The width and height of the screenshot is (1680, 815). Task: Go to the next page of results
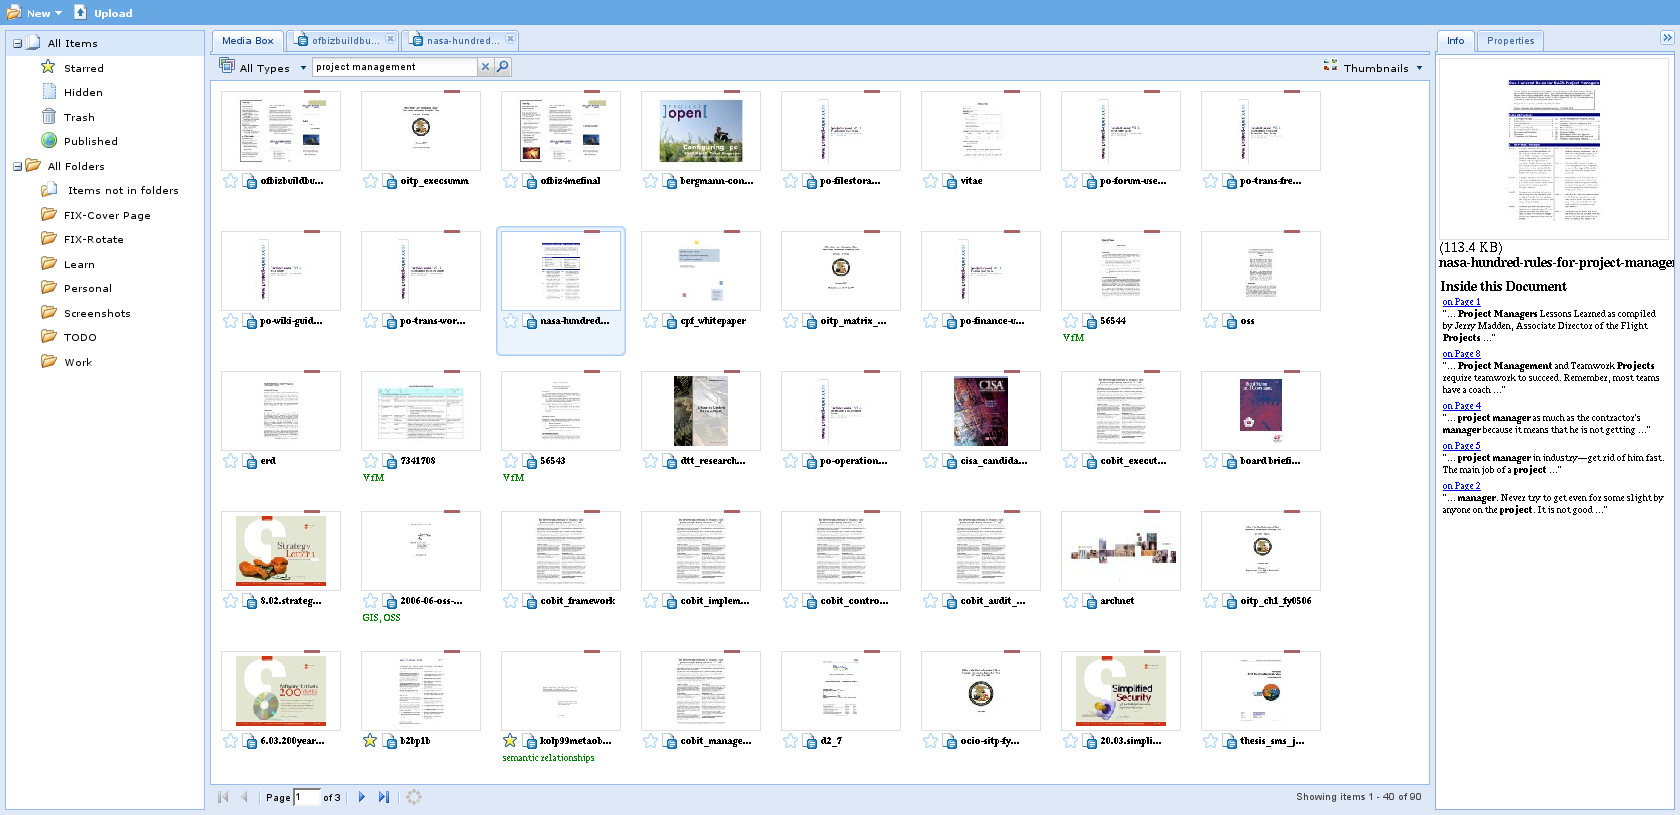(362, 797)
